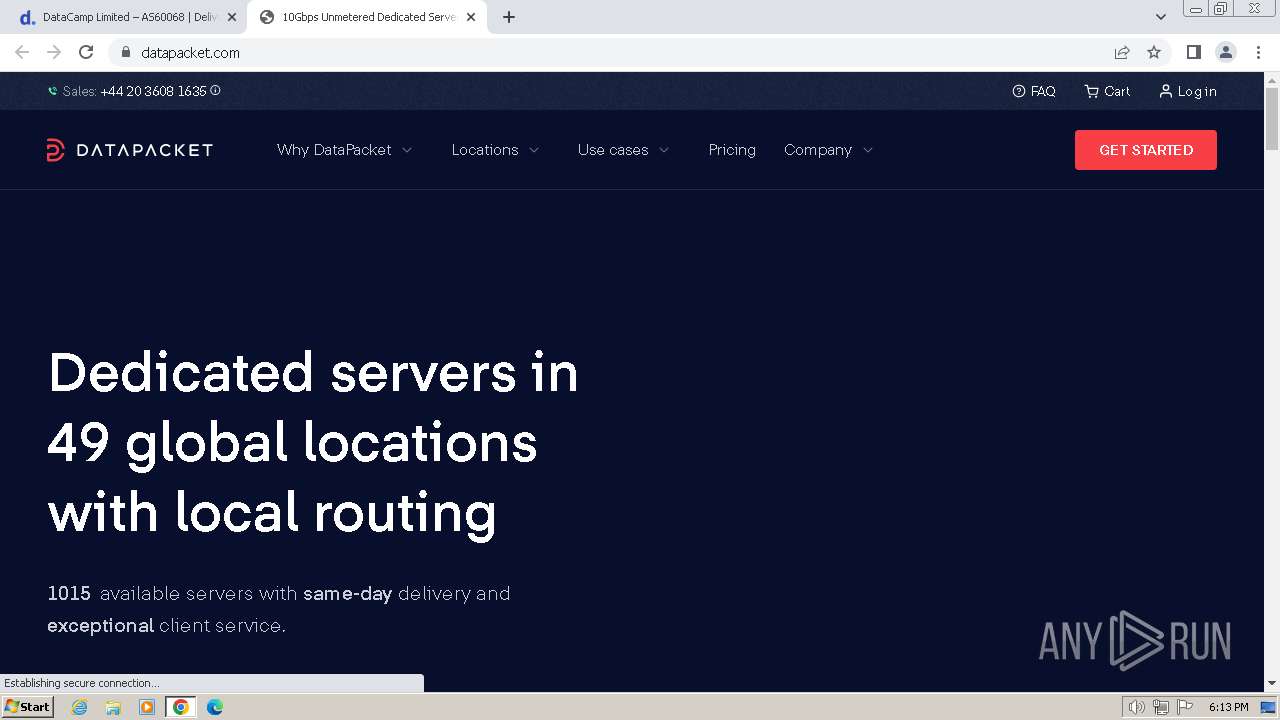Screen dimensions: 1280x720
Task: Click the share page icon in the address bar
Action: pyautogui.click(x=1122, y=52)
